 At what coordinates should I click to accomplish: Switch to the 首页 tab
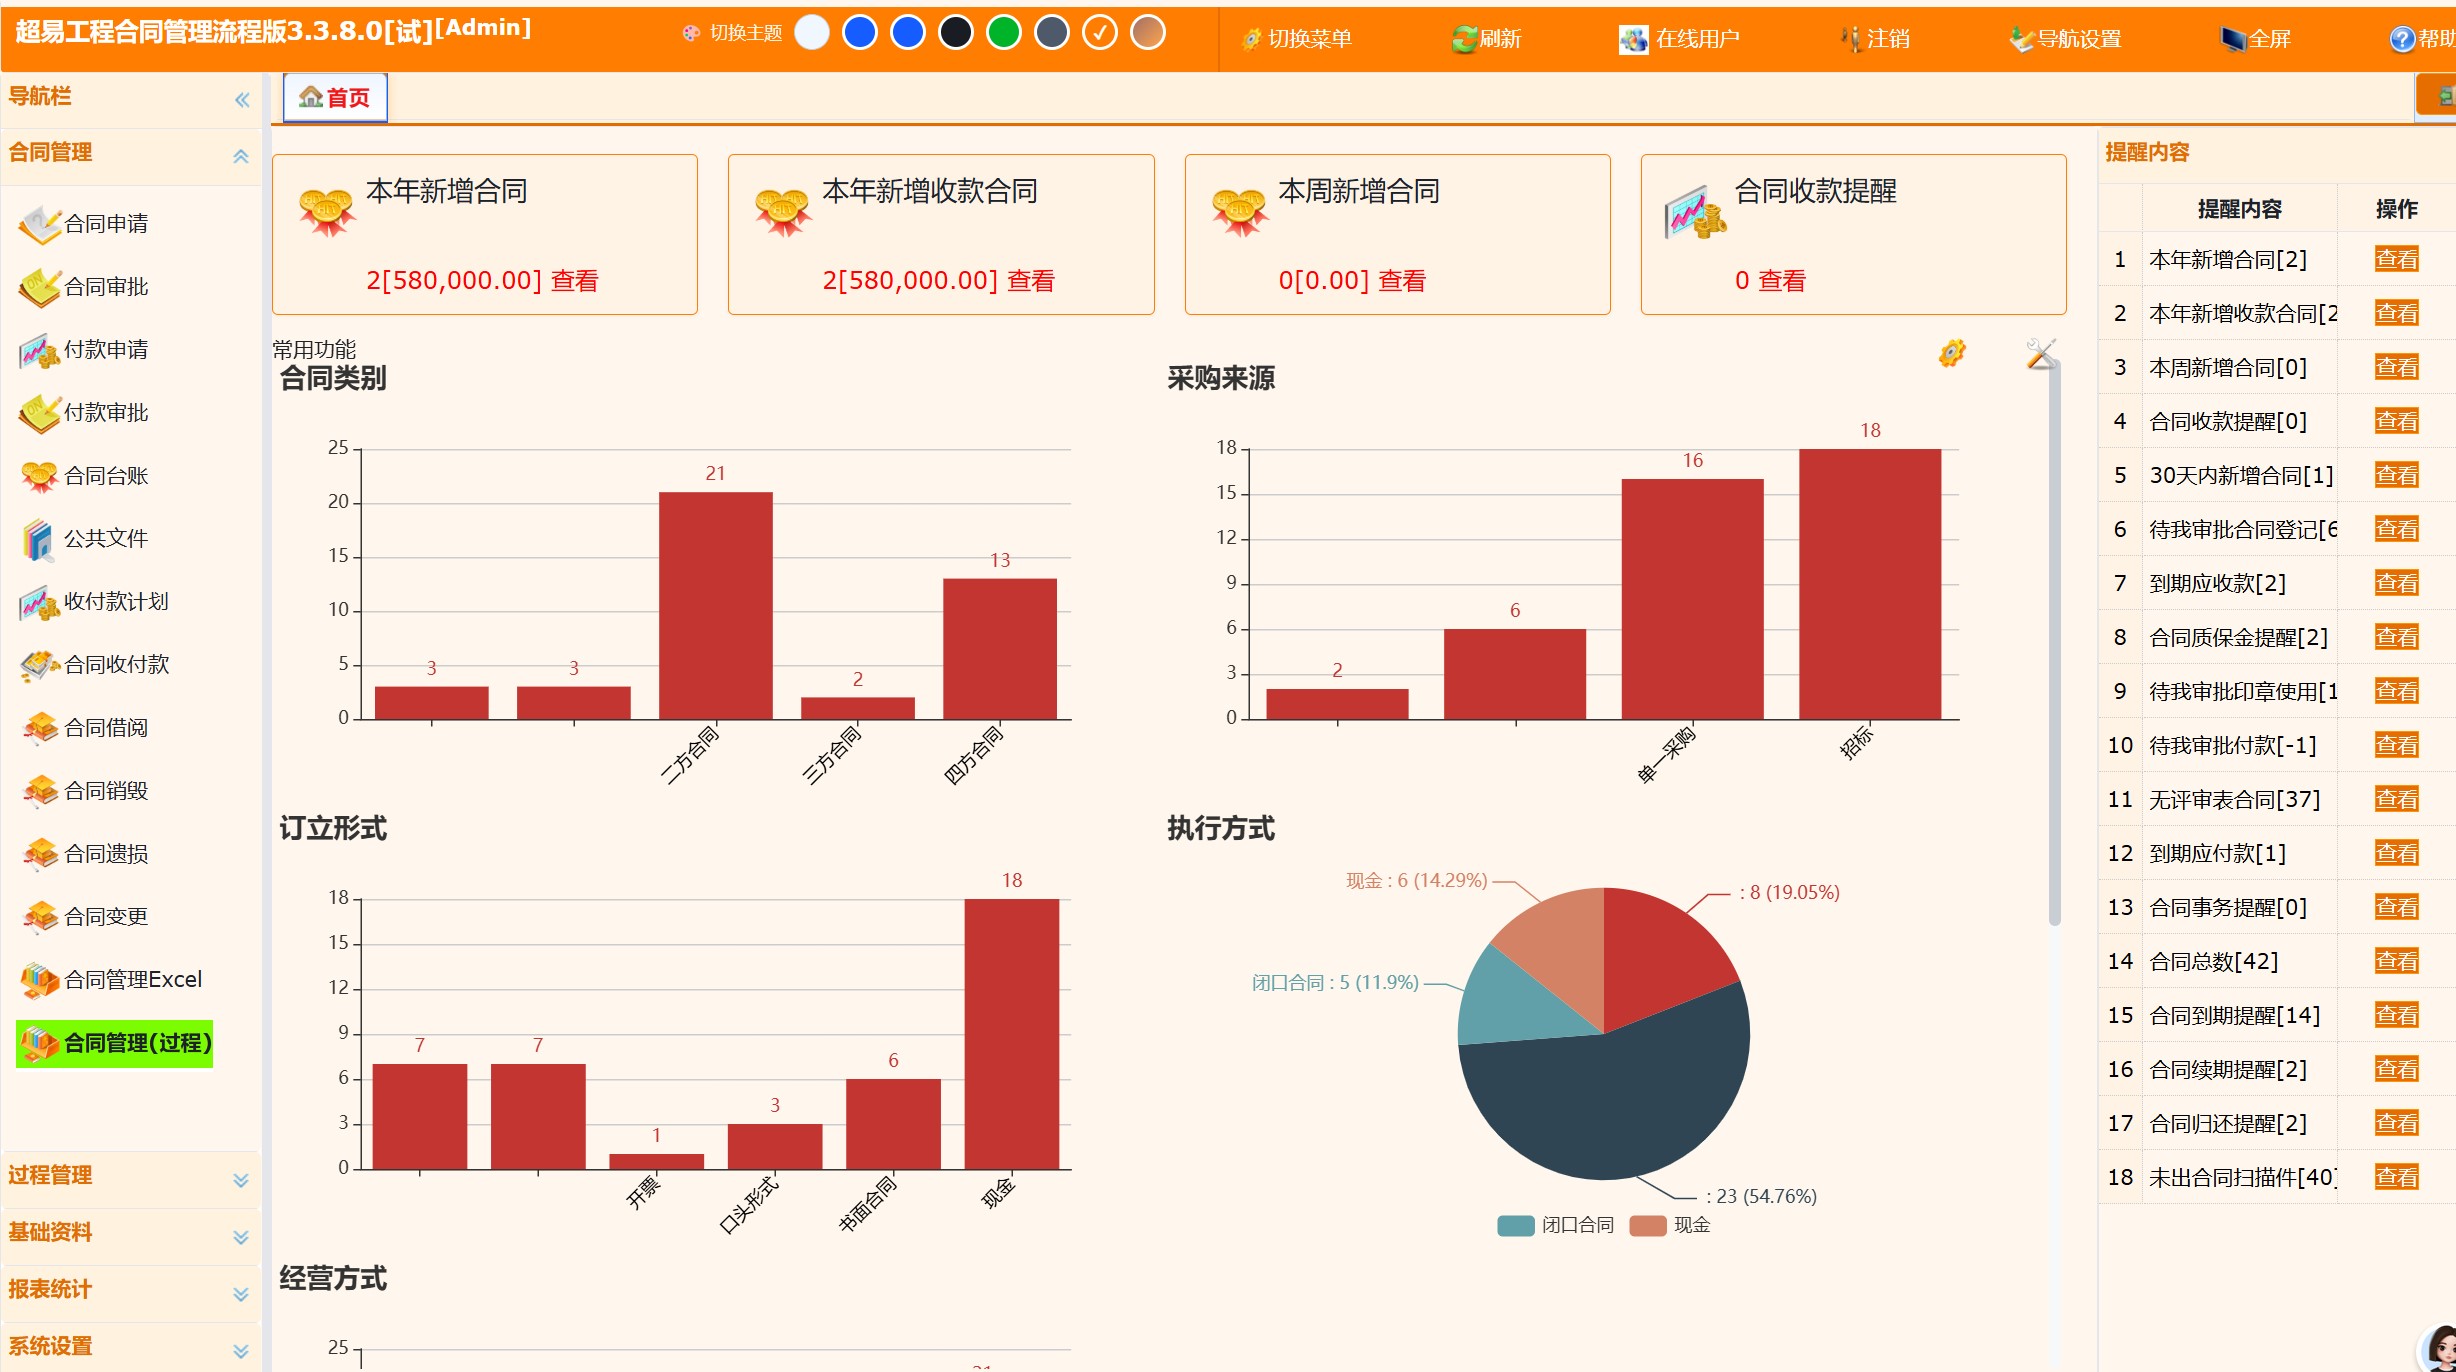point(335,98)
